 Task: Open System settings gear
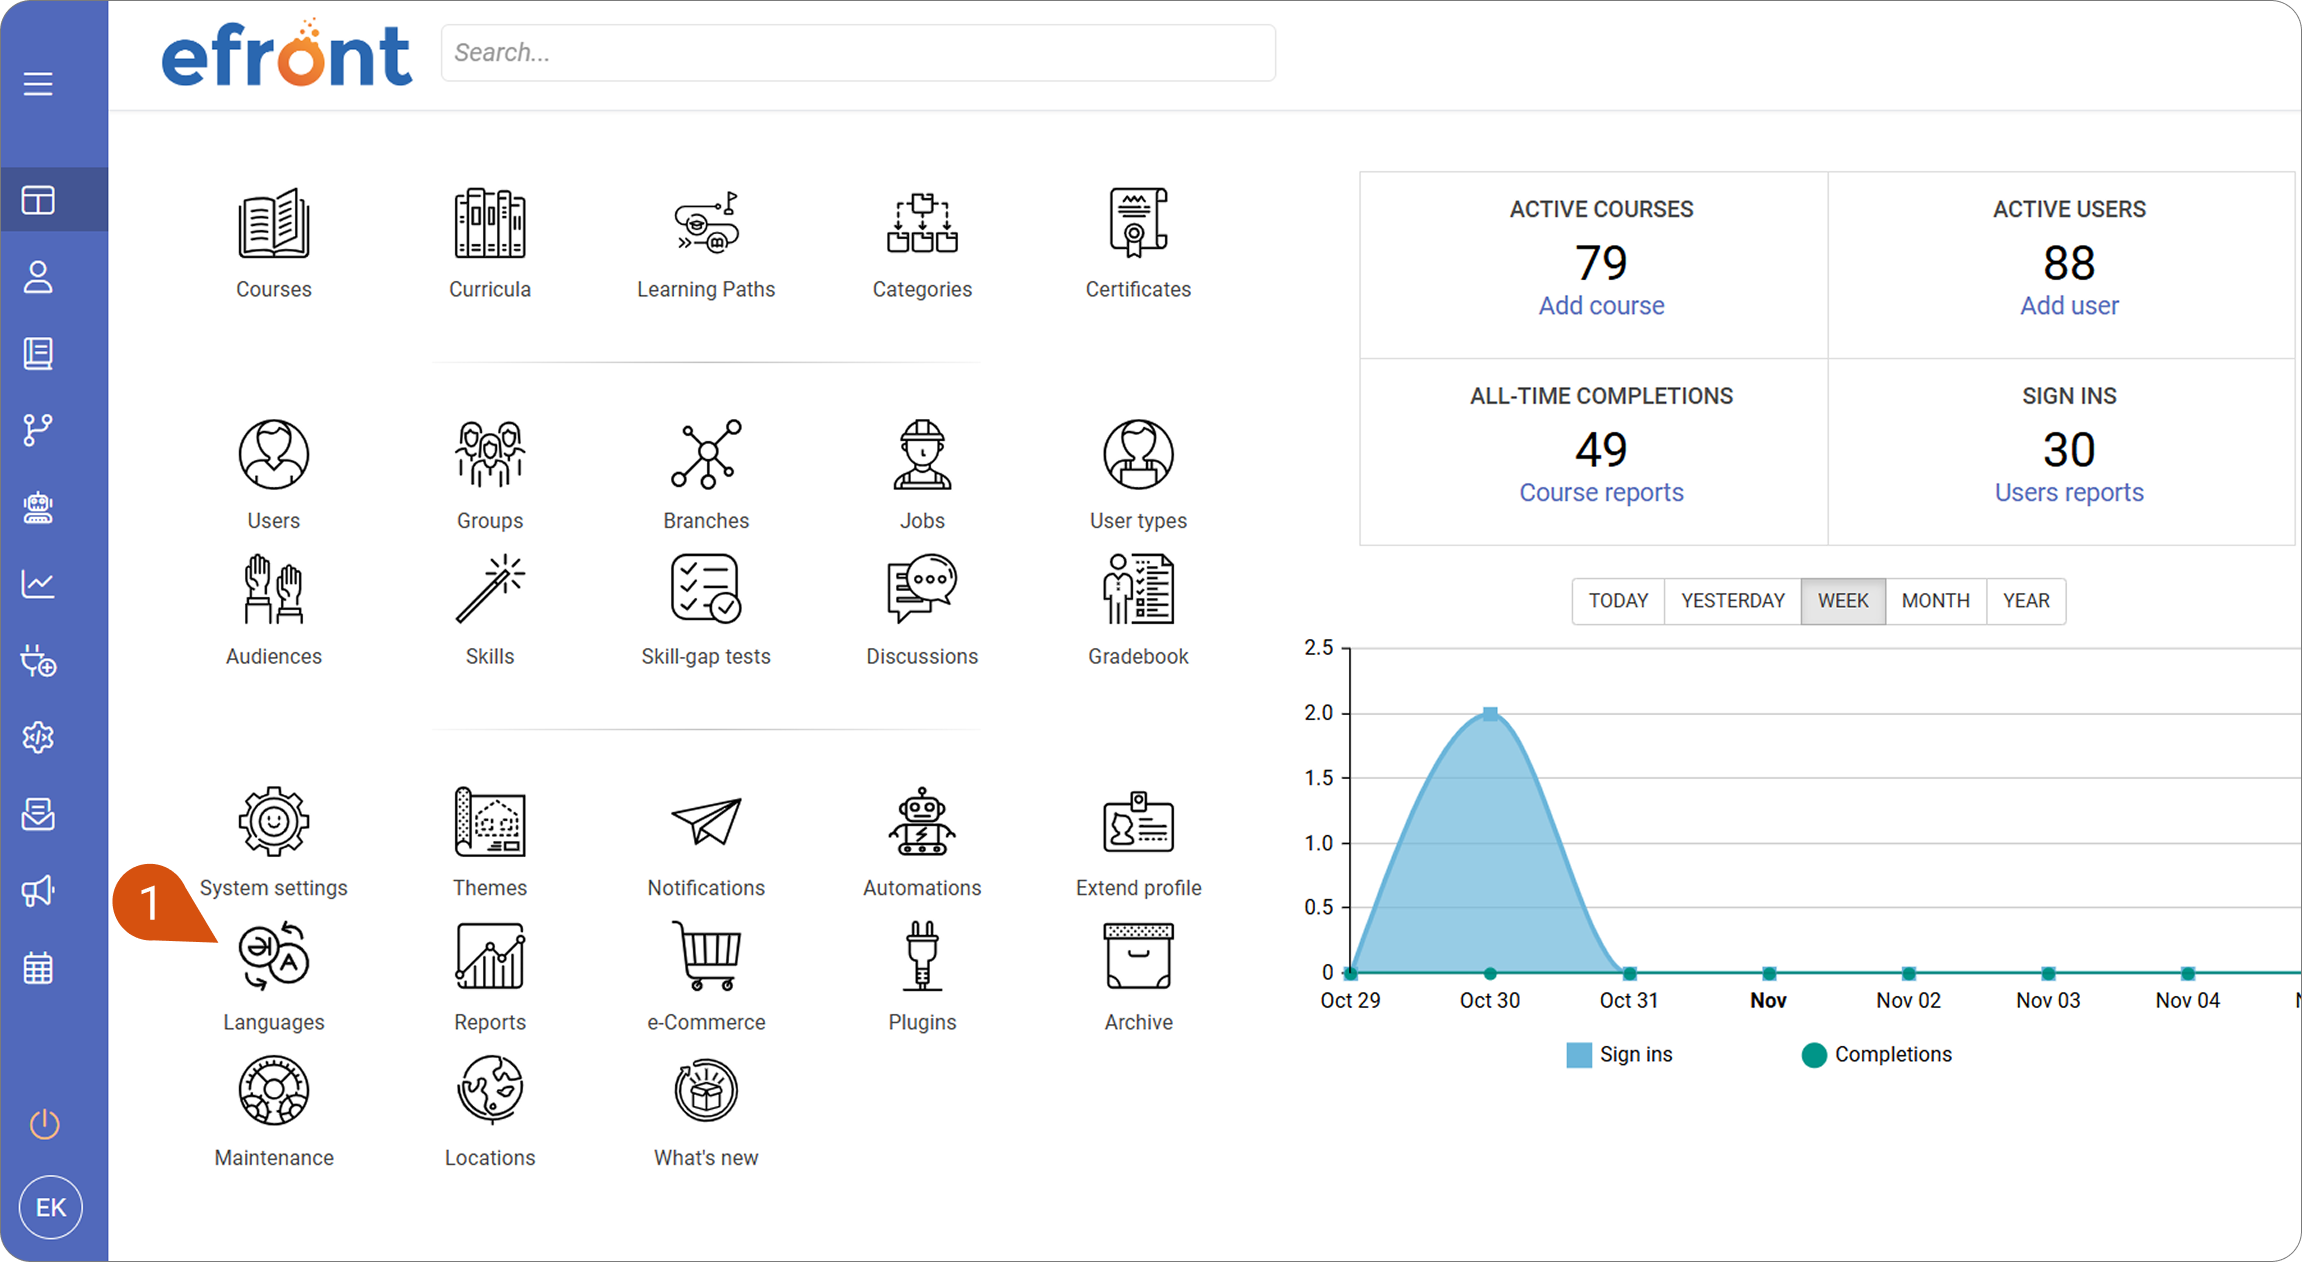(273, 822)
